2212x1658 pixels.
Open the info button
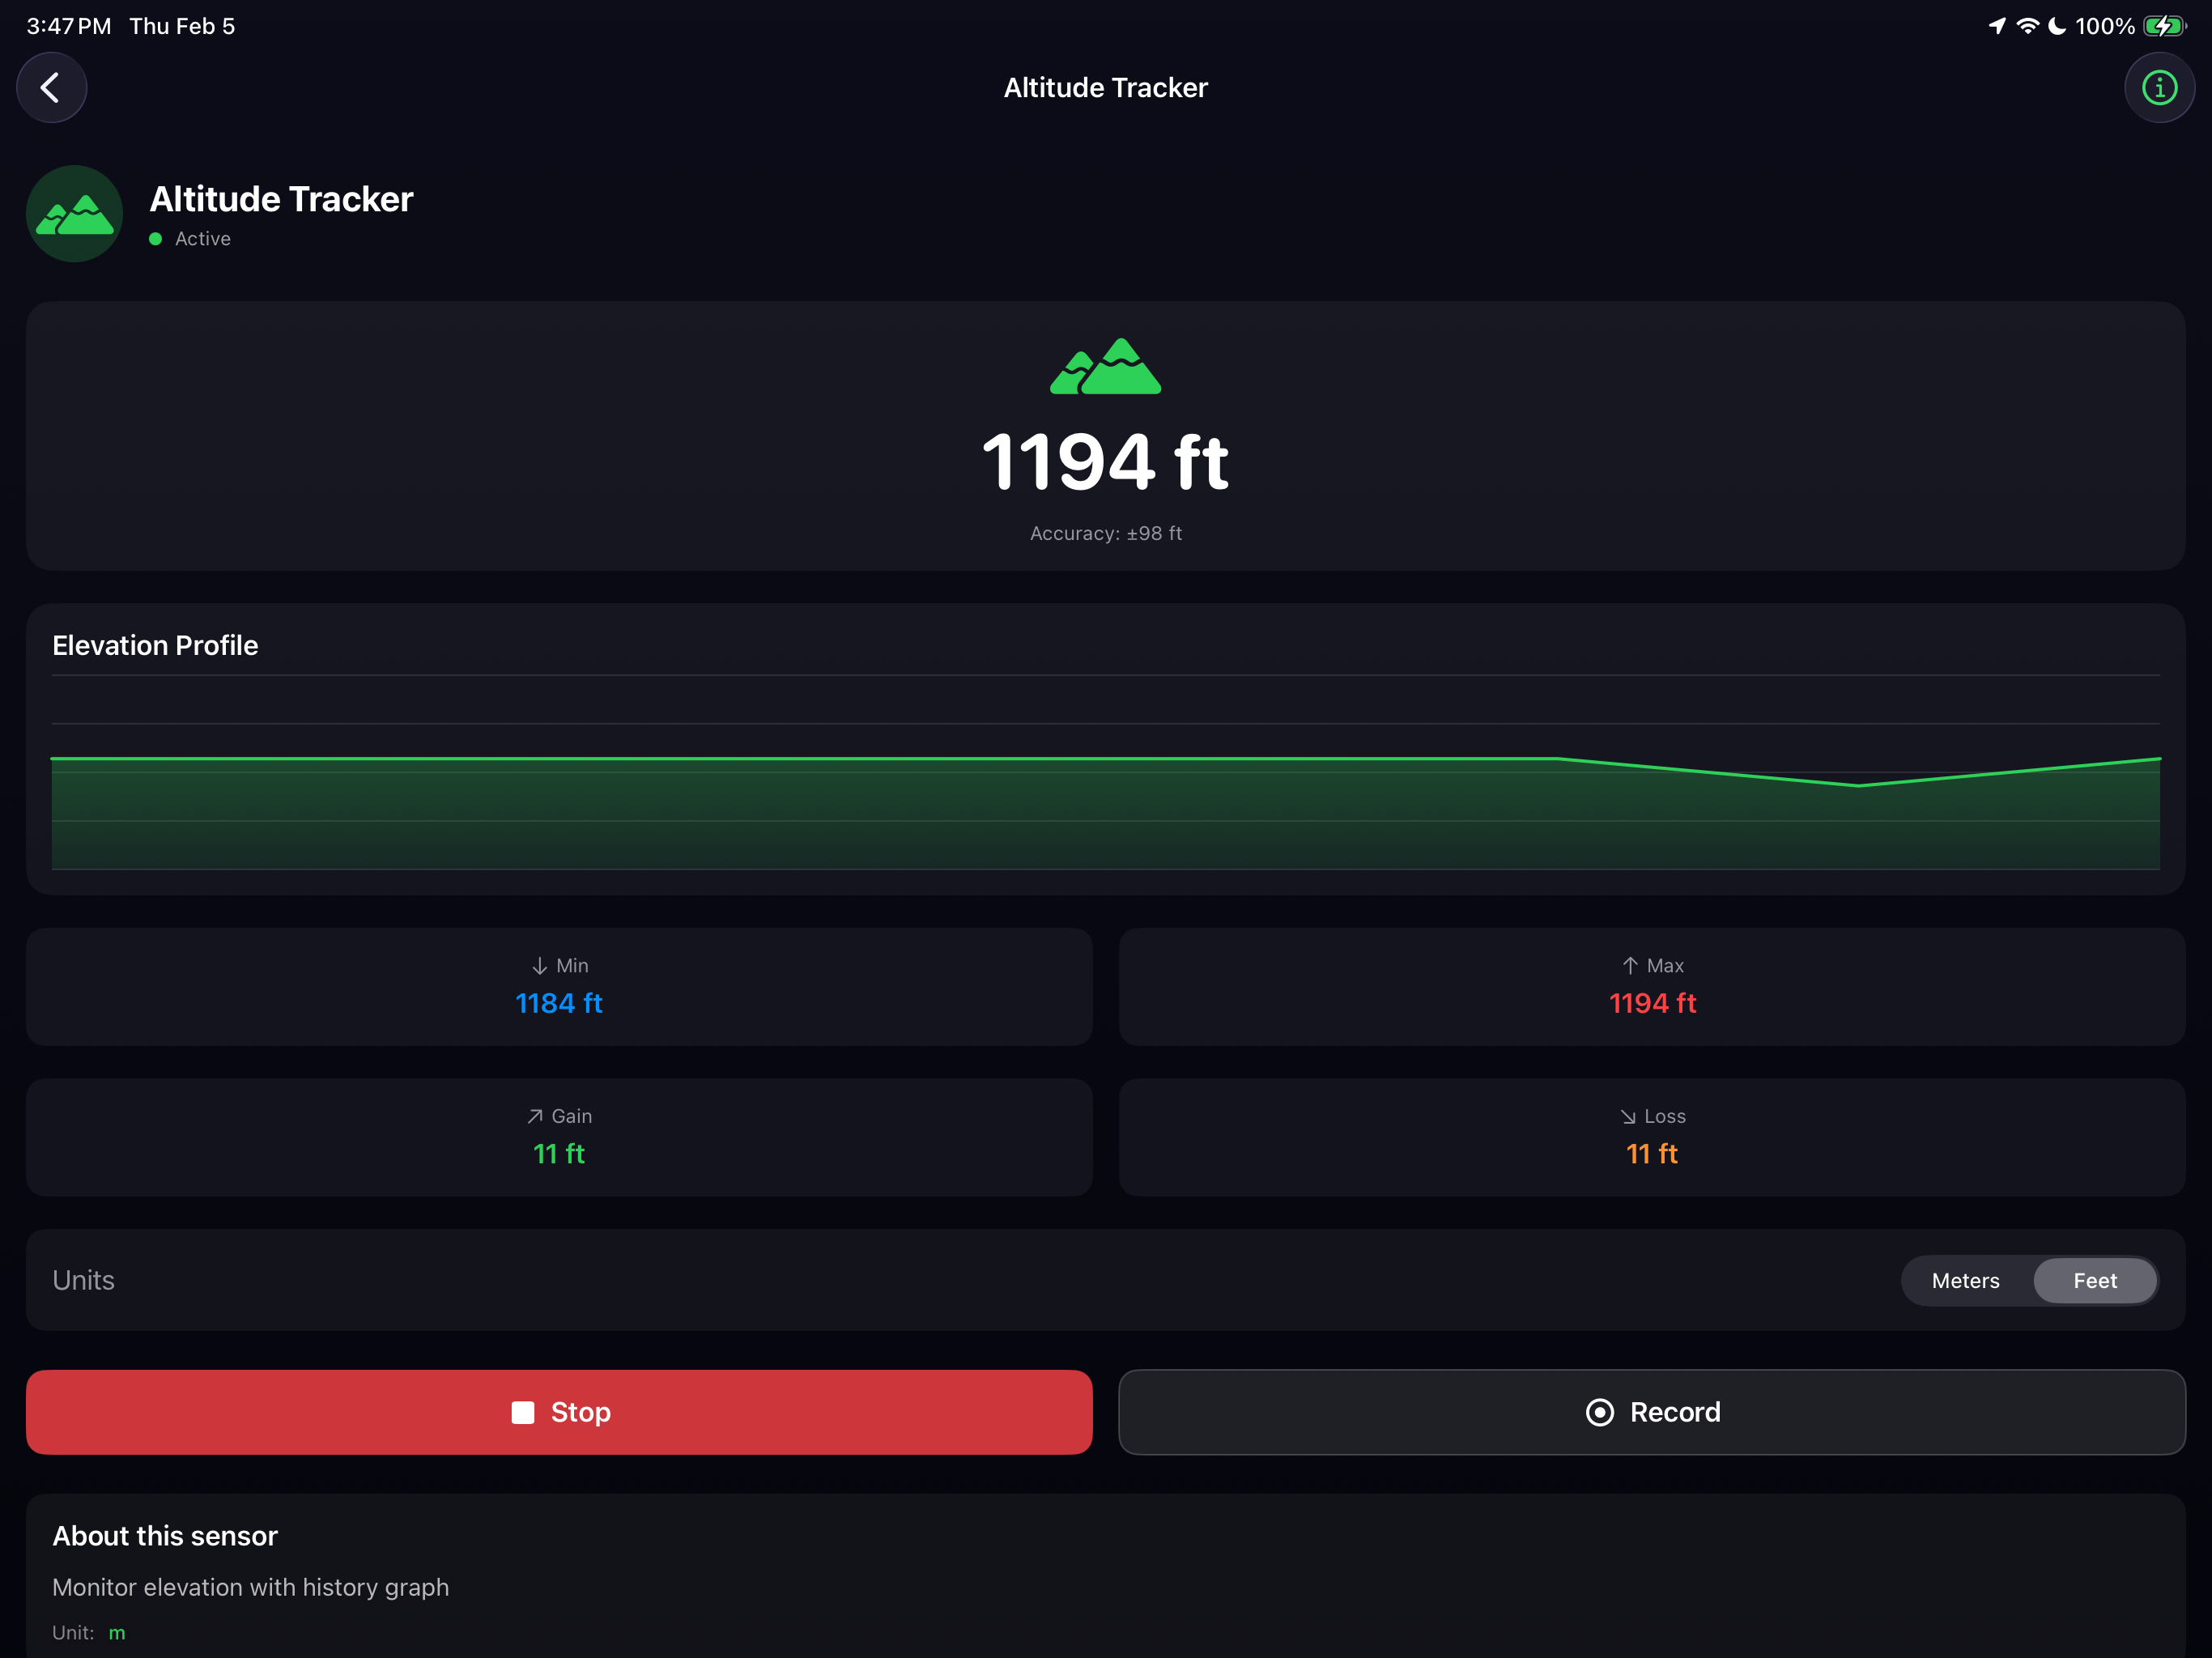(x=2159, y=88)
